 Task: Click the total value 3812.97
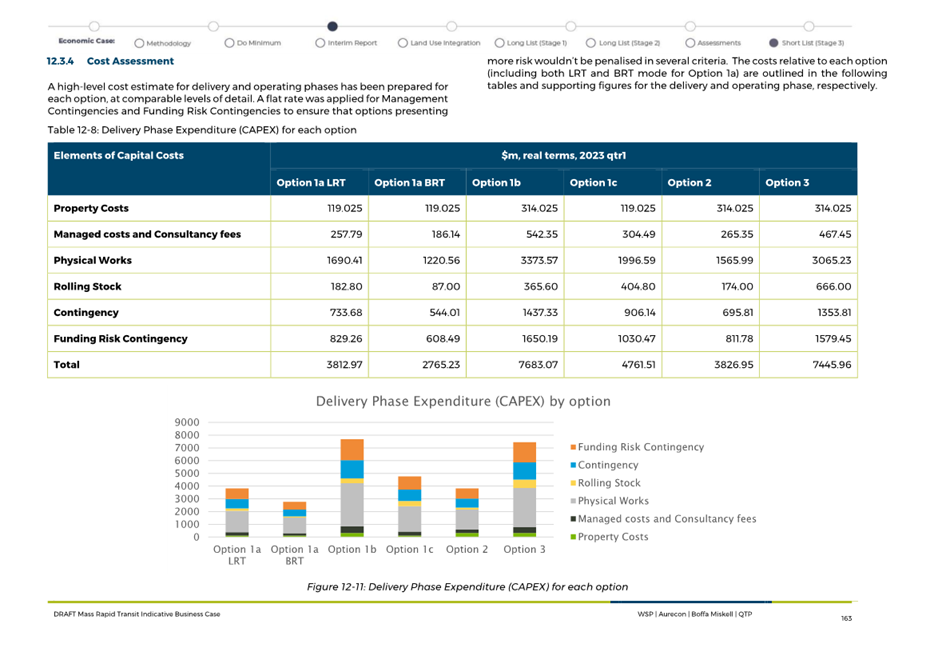(344, 364)
